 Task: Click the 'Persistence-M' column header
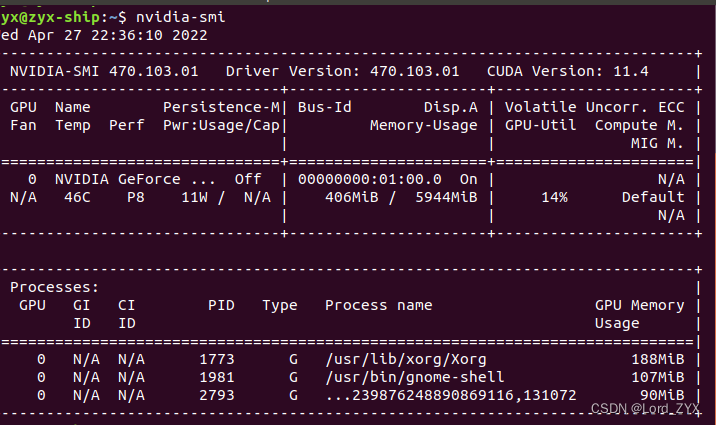pos(221,107)
